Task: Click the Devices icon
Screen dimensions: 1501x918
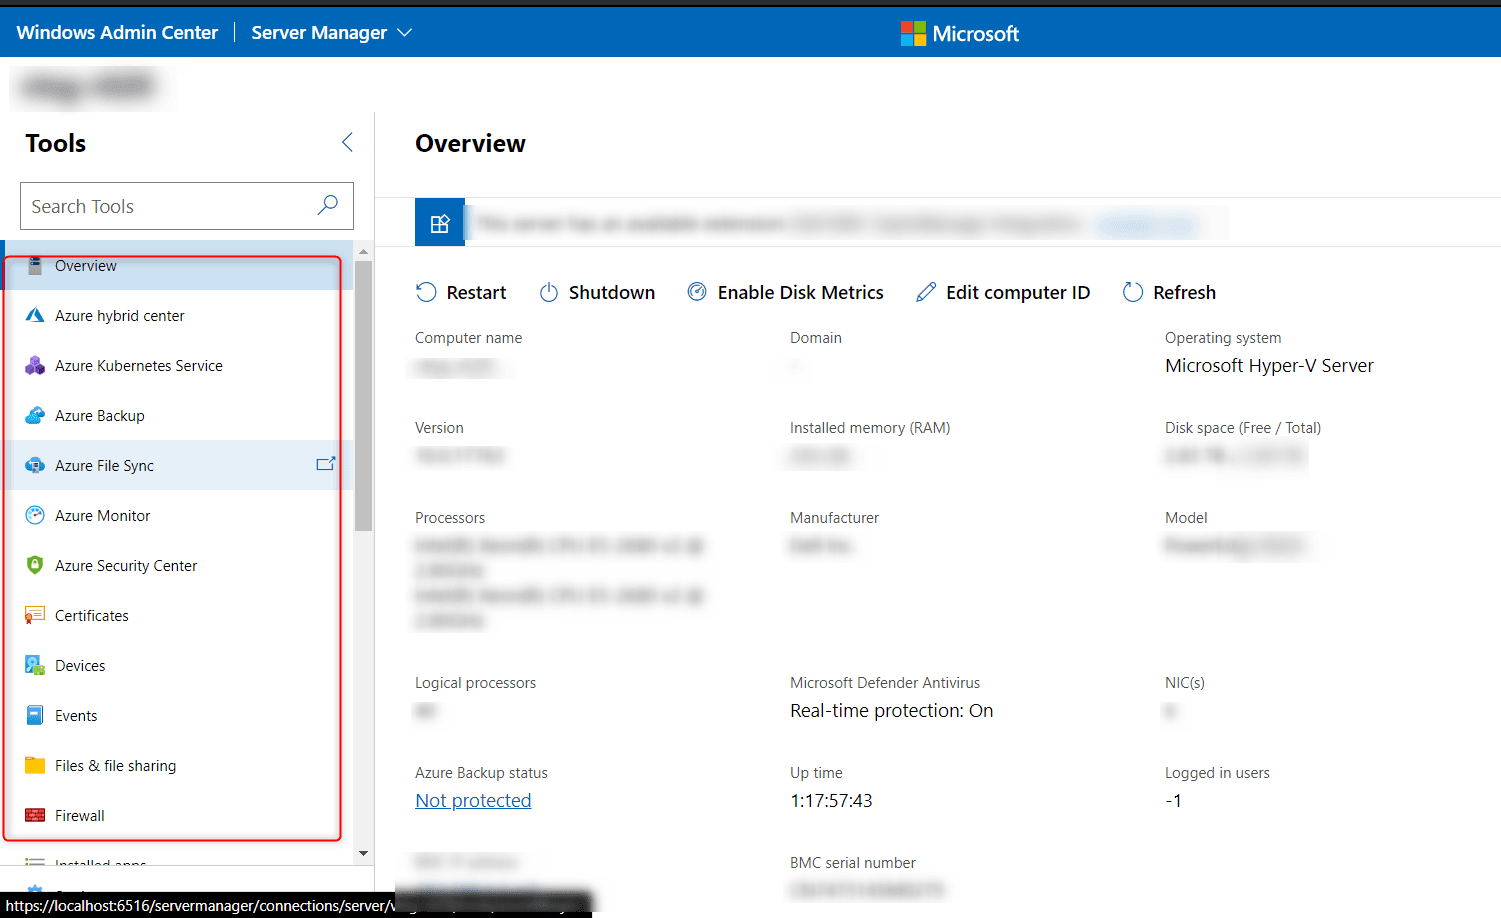Action: click(35, 666)
